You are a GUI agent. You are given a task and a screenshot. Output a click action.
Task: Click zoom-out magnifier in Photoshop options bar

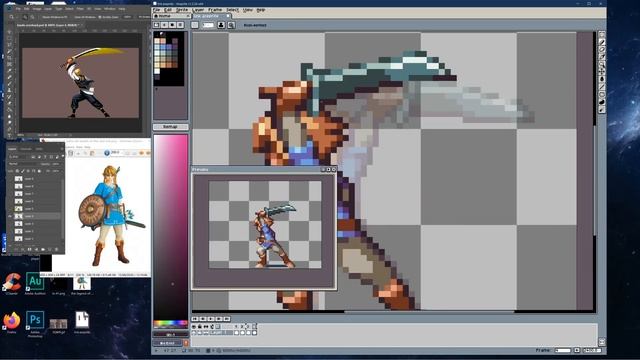32,17
